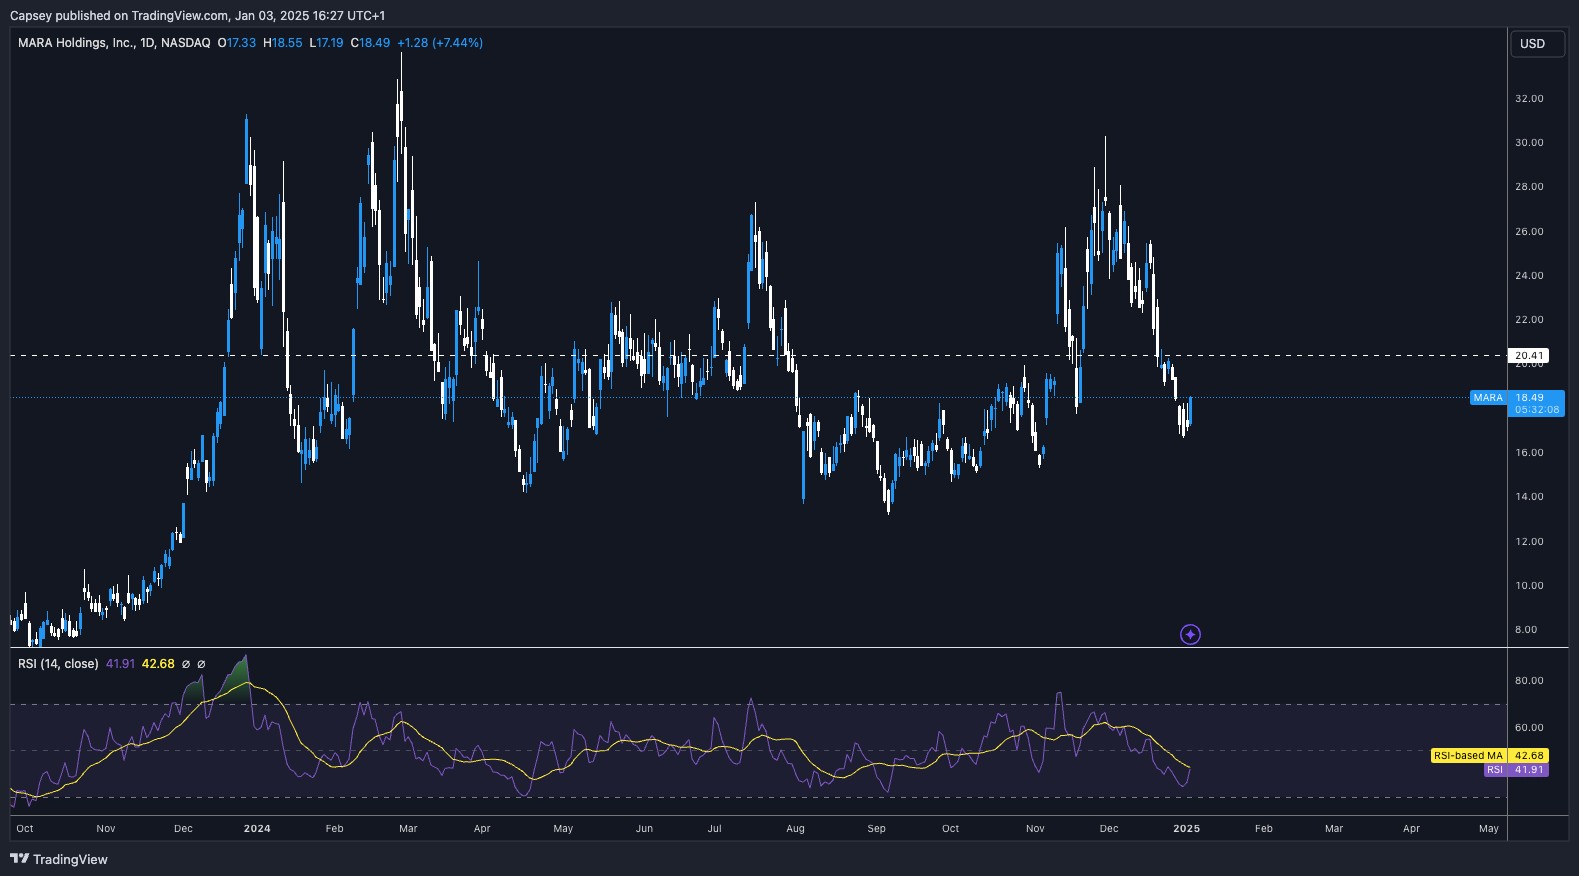The width and height of the screenshot is (1579, 876).
Task: Click the Jul label on time axis
Action: point(714,829)
